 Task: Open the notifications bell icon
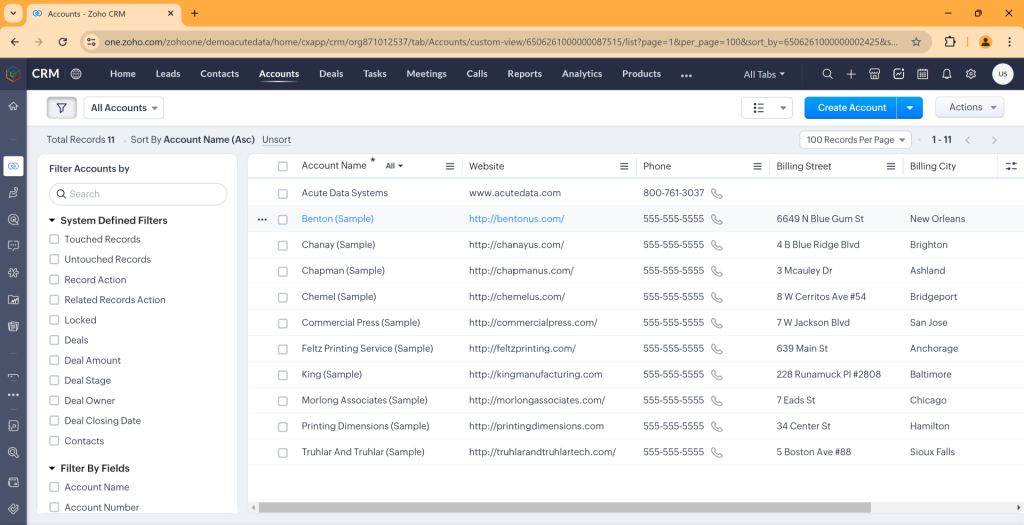tap(946, 74)
